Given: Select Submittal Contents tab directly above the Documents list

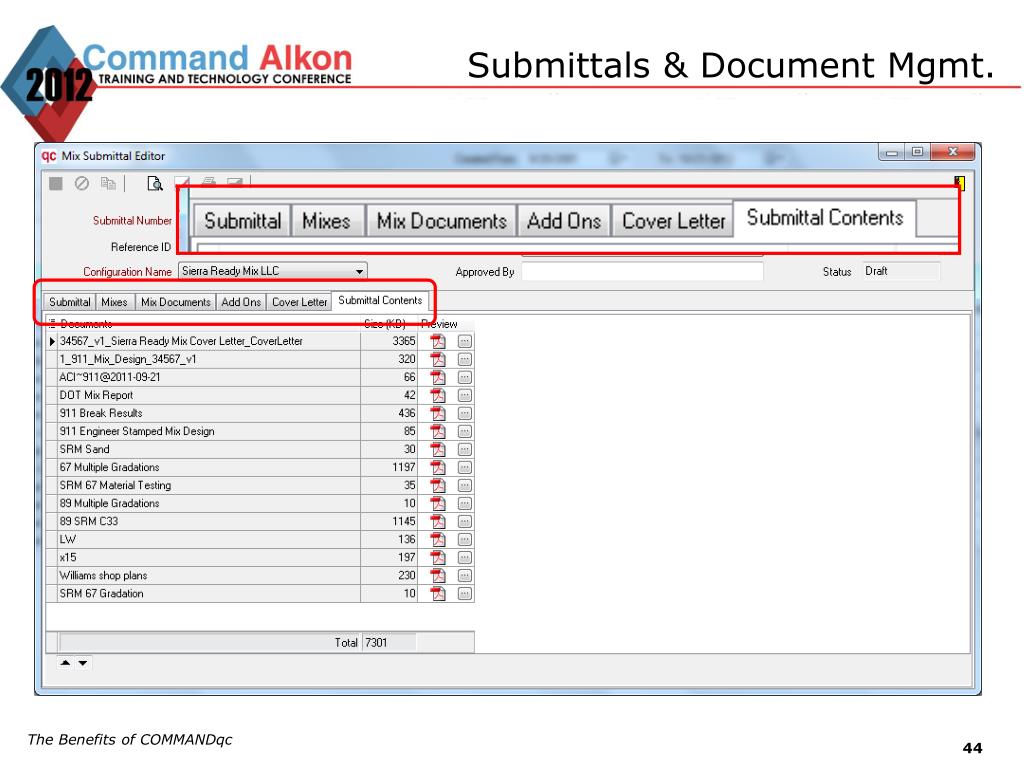Looking at the screenshot, I should (x=380, y=300).
